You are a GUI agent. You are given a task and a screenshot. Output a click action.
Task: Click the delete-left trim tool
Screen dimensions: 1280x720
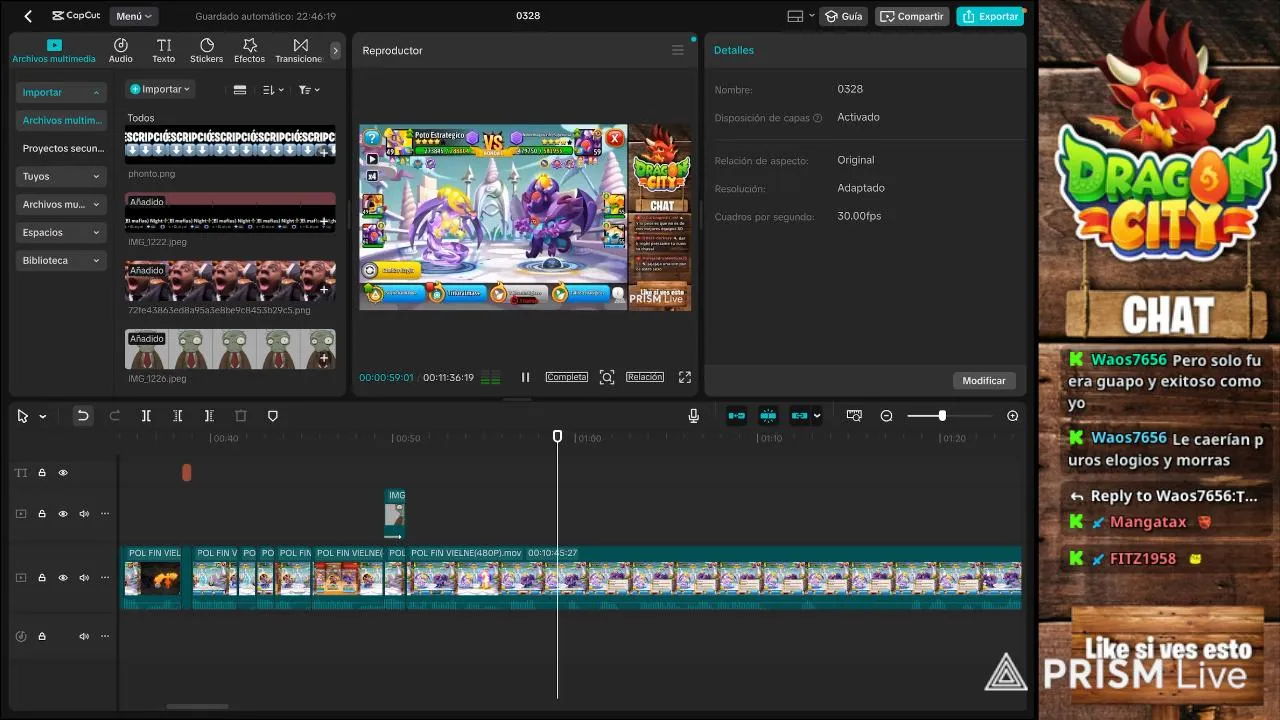(178, 416)
